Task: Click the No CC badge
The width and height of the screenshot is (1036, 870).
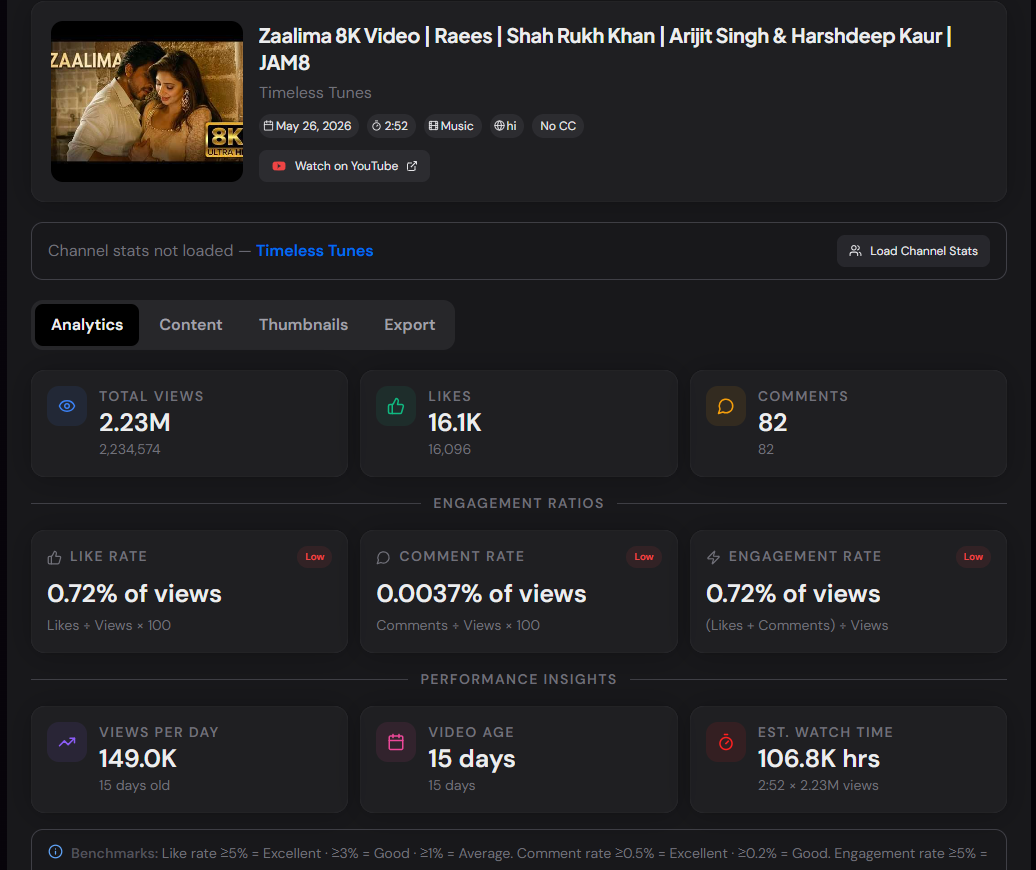Action: point(558,126)
